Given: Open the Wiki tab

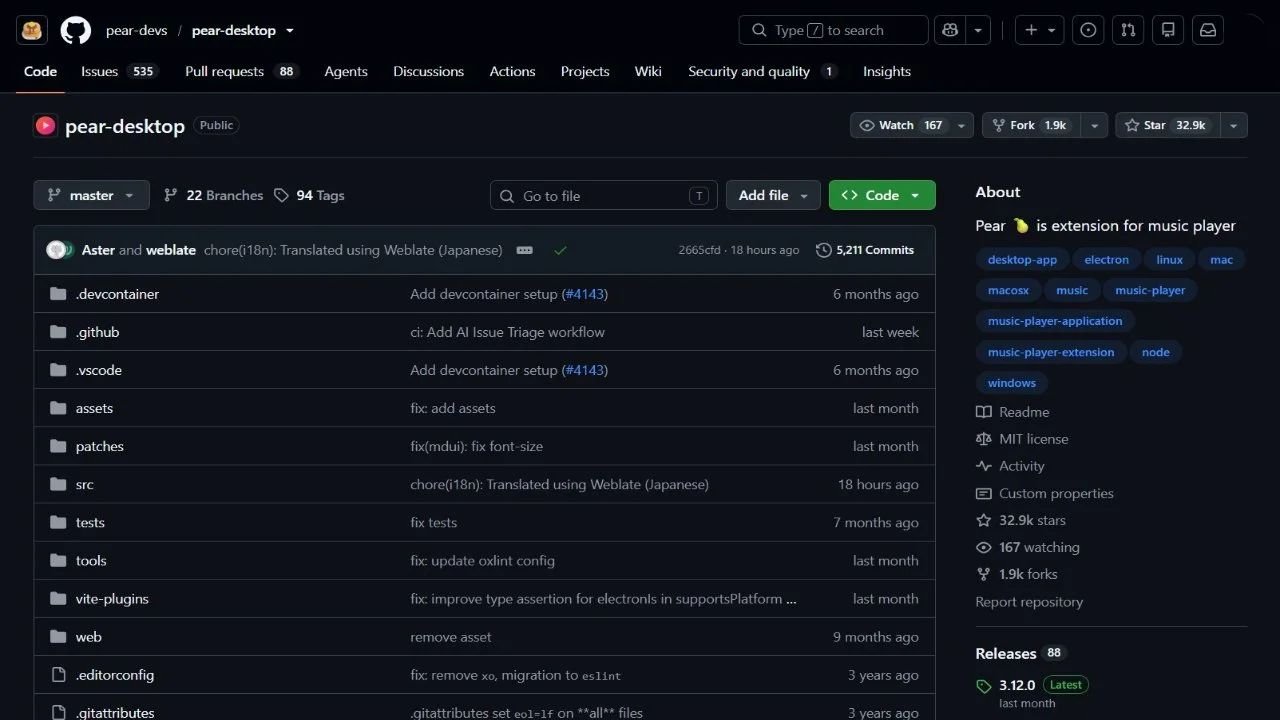Looking at the screenshot, I should (648, 71).
